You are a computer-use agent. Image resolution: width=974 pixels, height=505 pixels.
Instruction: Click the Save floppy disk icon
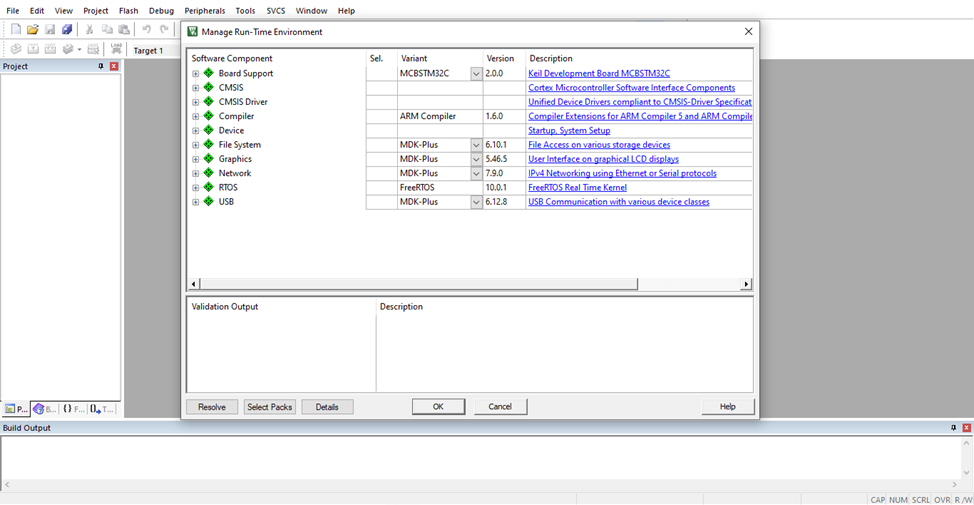point(50,29)
